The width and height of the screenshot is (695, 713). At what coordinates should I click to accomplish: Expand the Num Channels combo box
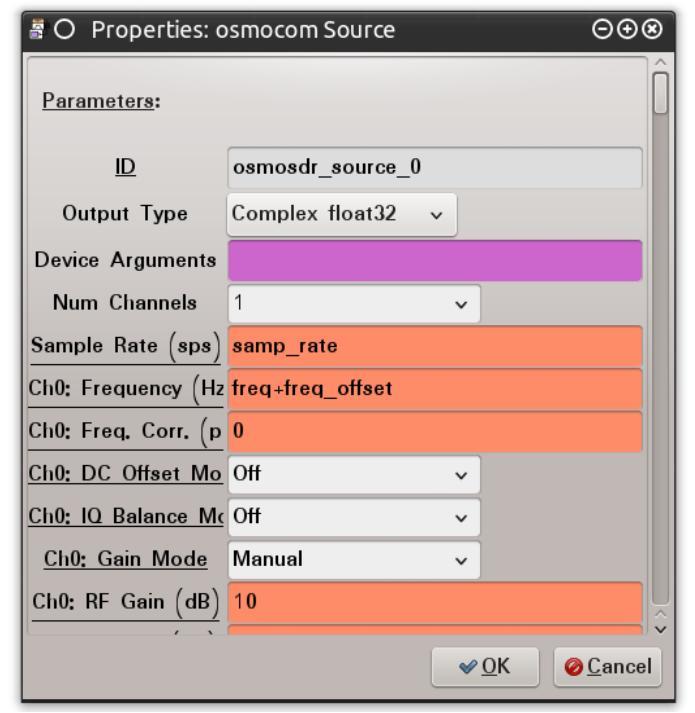[x=354, y=303]
